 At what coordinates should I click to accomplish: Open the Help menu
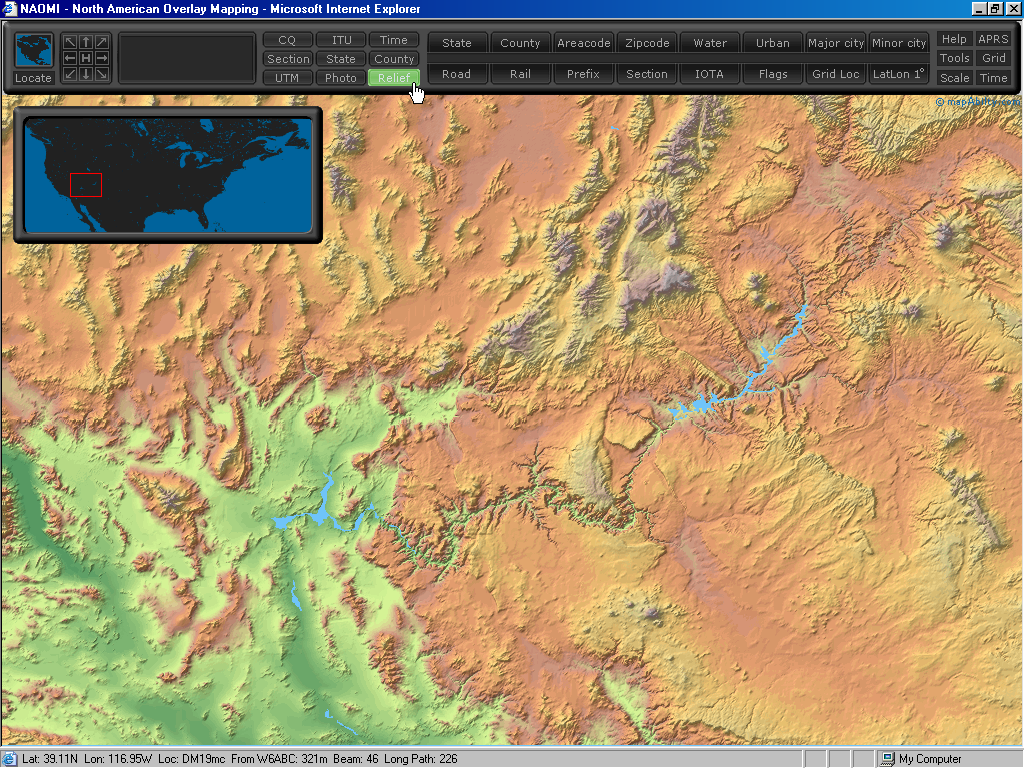click(954, 39)
